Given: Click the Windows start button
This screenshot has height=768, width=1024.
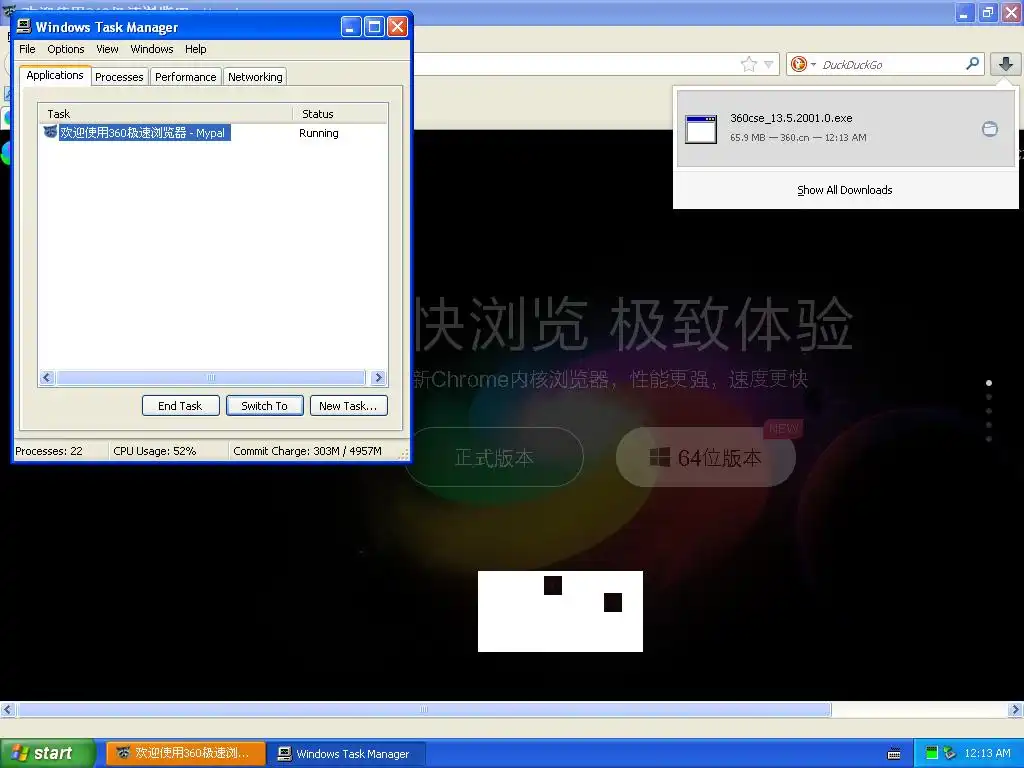Looking at the screenshot, I should [46, 753].
